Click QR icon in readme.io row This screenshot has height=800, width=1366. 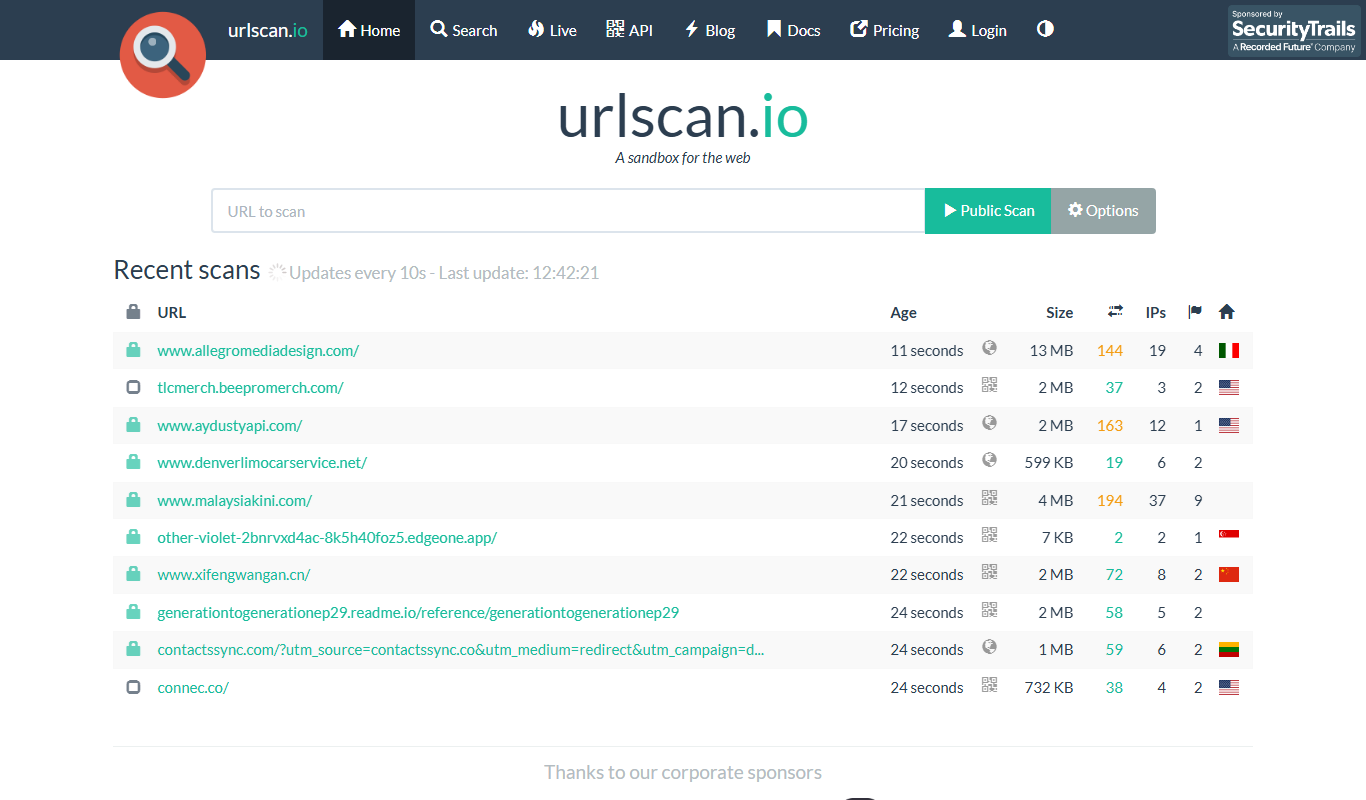(x=990, y=610)
